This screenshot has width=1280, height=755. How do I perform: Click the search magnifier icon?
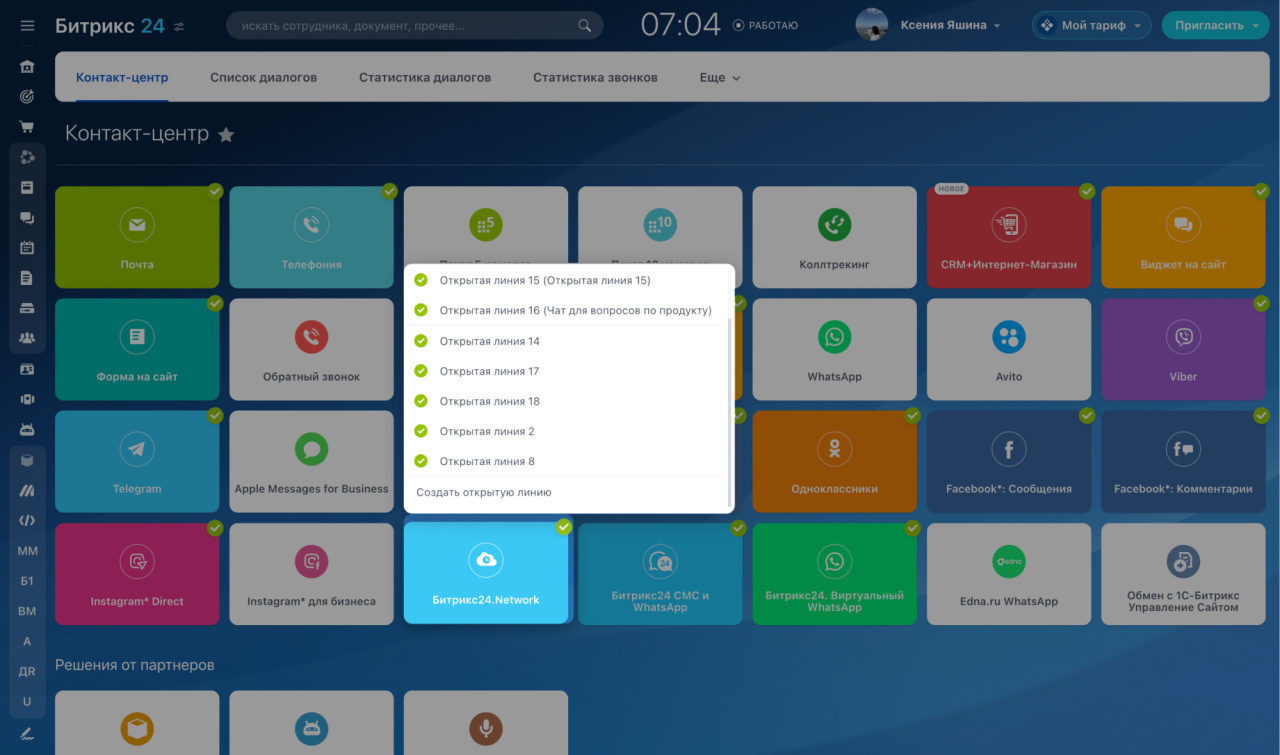(585, 25)
